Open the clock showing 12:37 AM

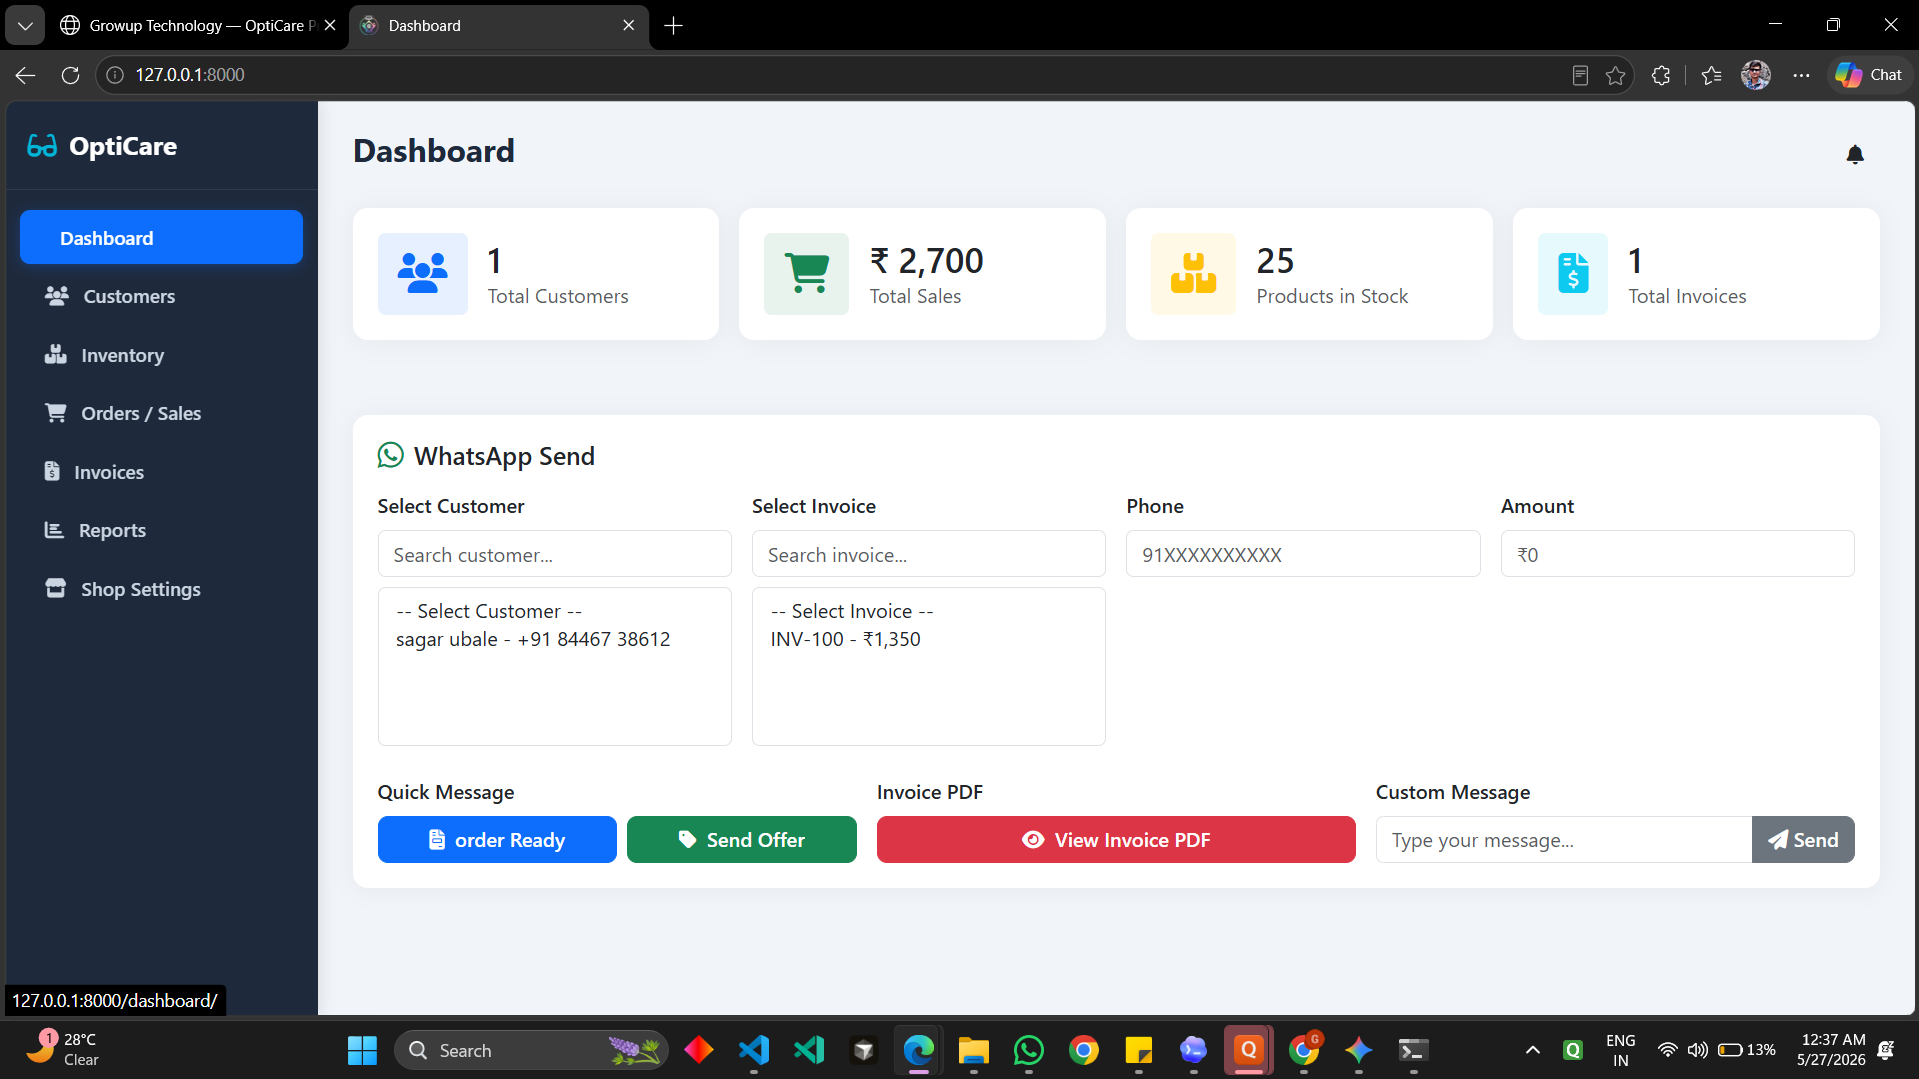point(1832,1050)
